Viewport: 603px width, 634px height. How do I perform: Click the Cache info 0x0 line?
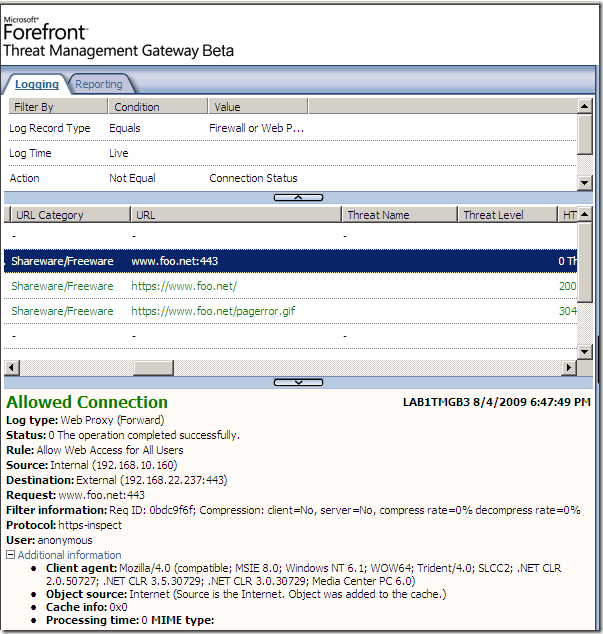click(x=87, y=607)
